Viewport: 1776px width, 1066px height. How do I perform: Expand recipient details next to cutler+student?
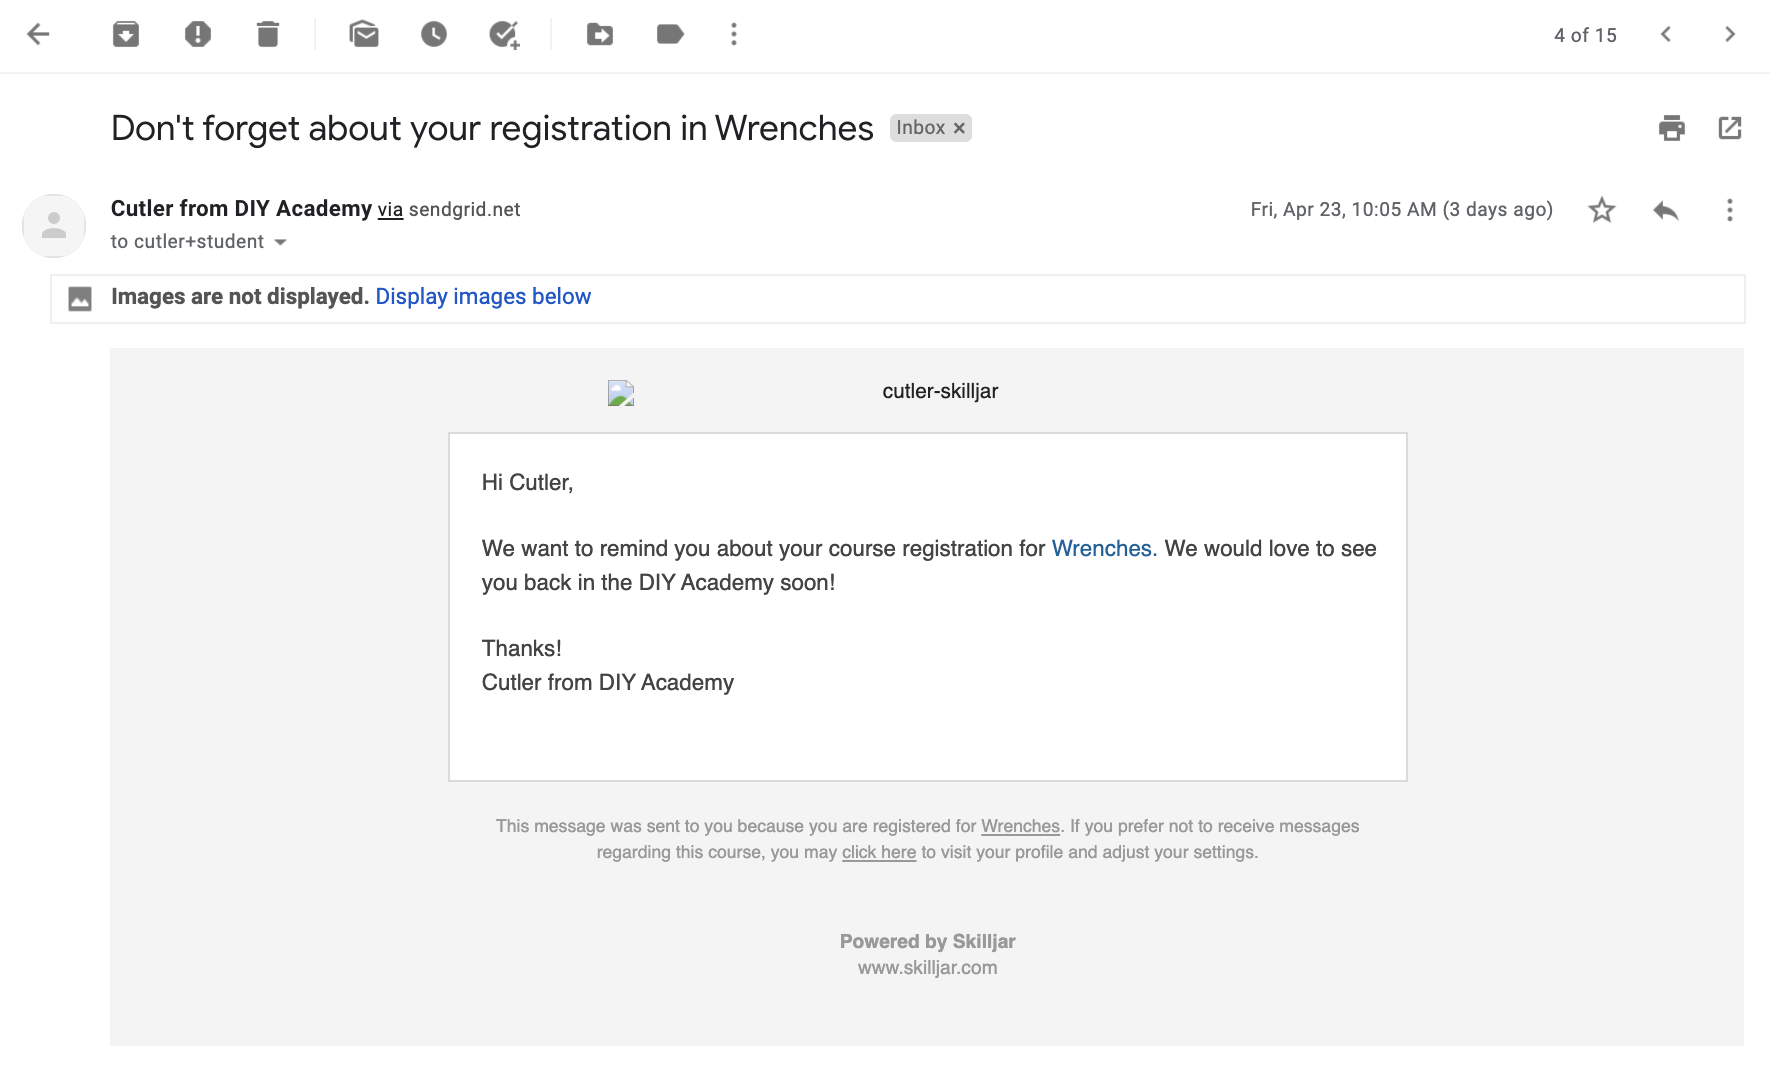pos(281,242)
